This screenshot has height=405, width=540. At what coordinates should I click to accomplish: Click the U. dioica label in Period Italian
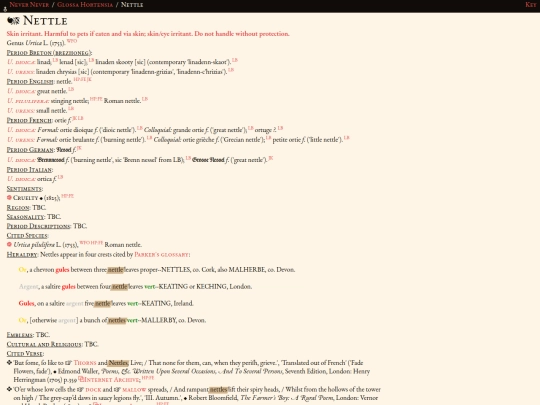[21, 179]
